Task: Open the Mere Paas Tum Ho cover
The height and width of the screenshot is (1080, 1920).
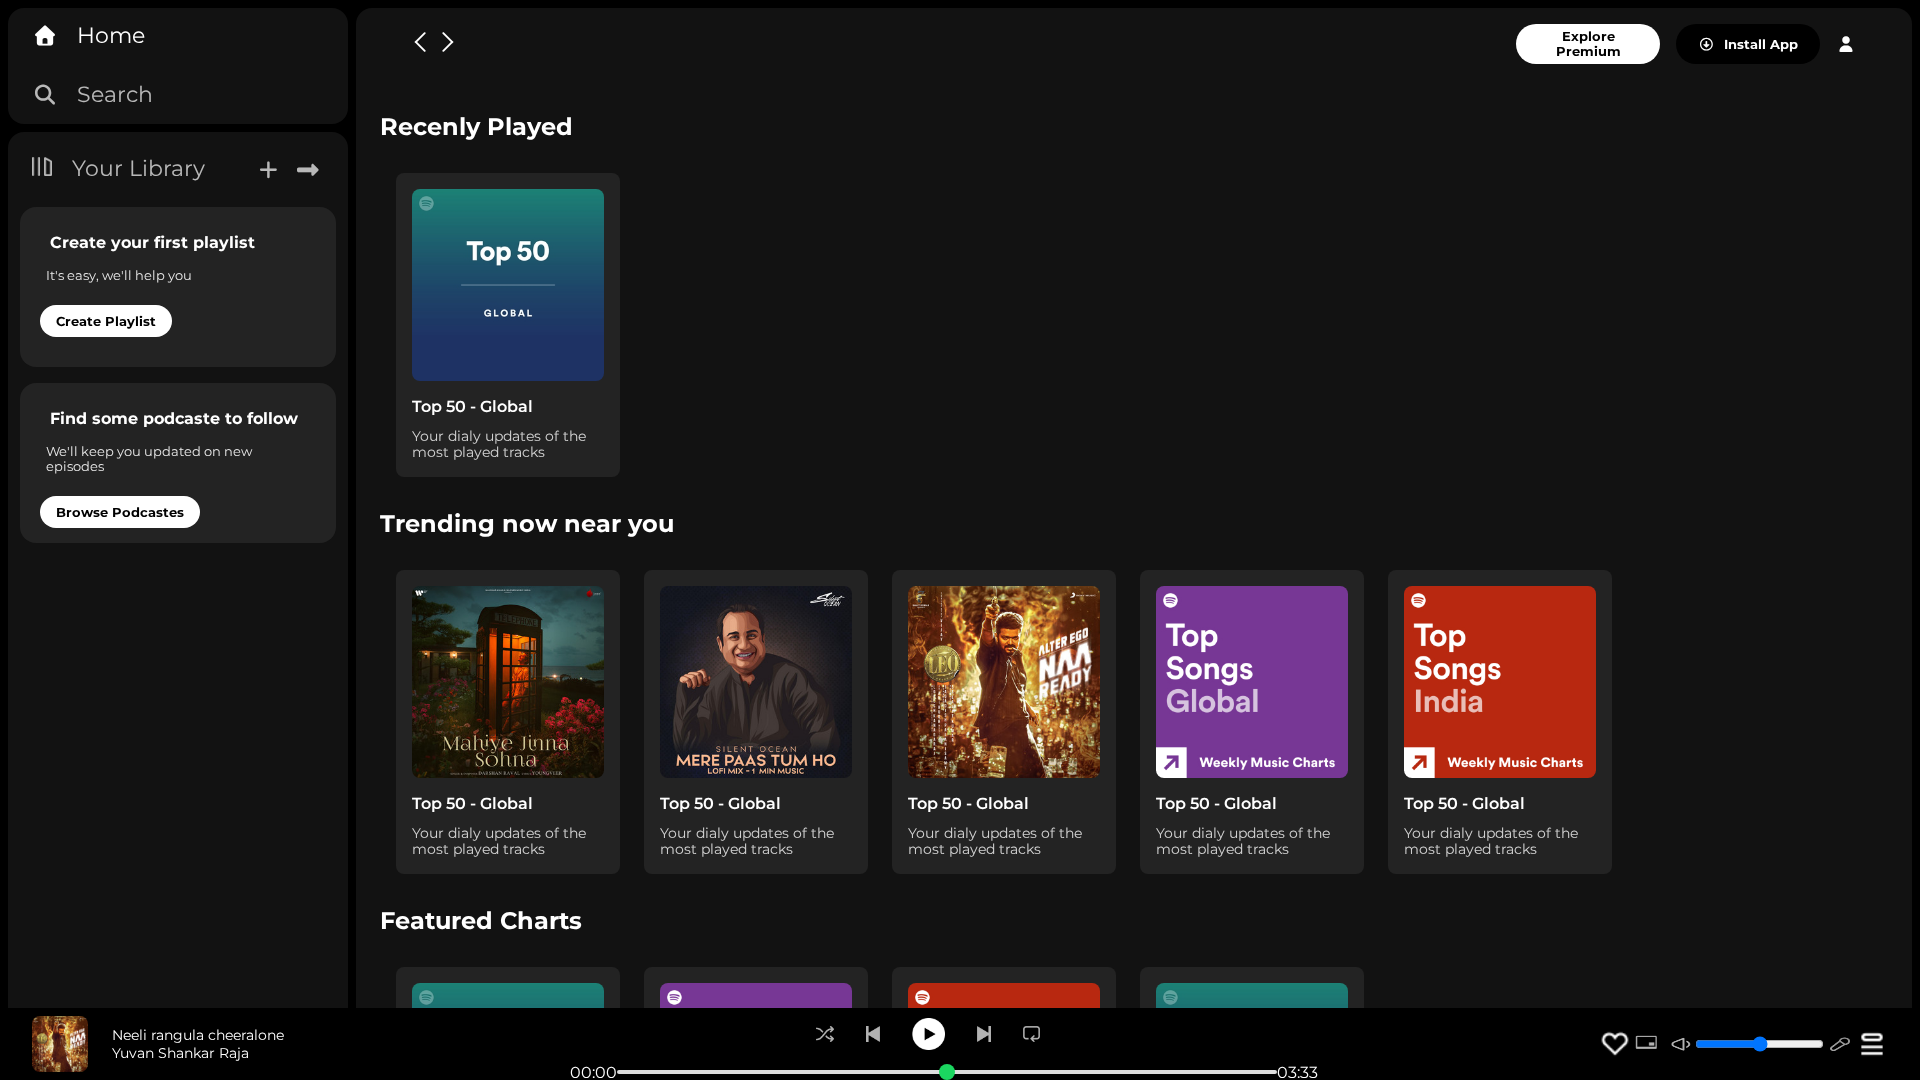Action: click(756, 682)
